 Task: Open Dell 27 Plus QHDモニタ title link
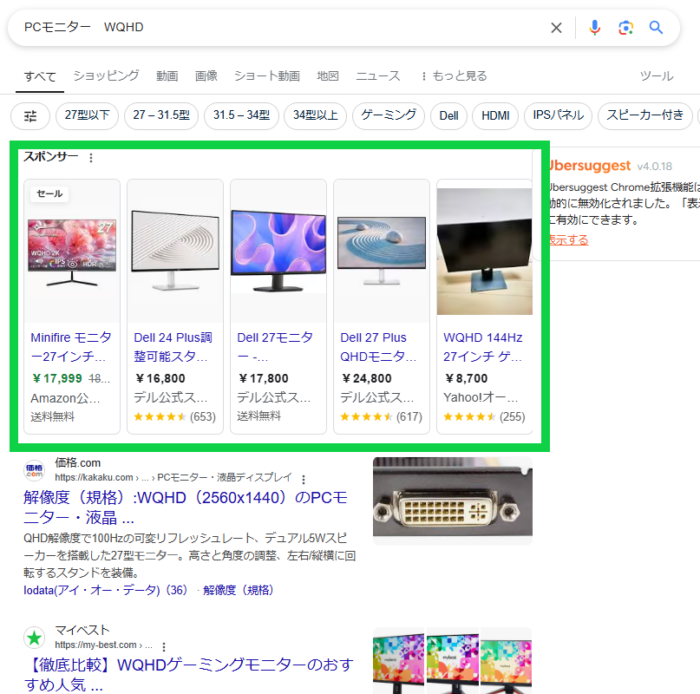pos(378,347)
